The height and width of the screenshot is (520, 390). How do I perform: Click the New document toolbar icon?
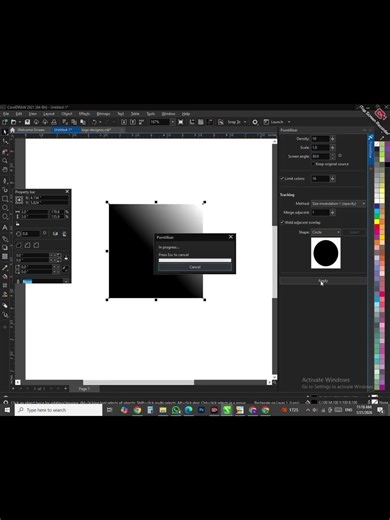(x=5, y=122)
